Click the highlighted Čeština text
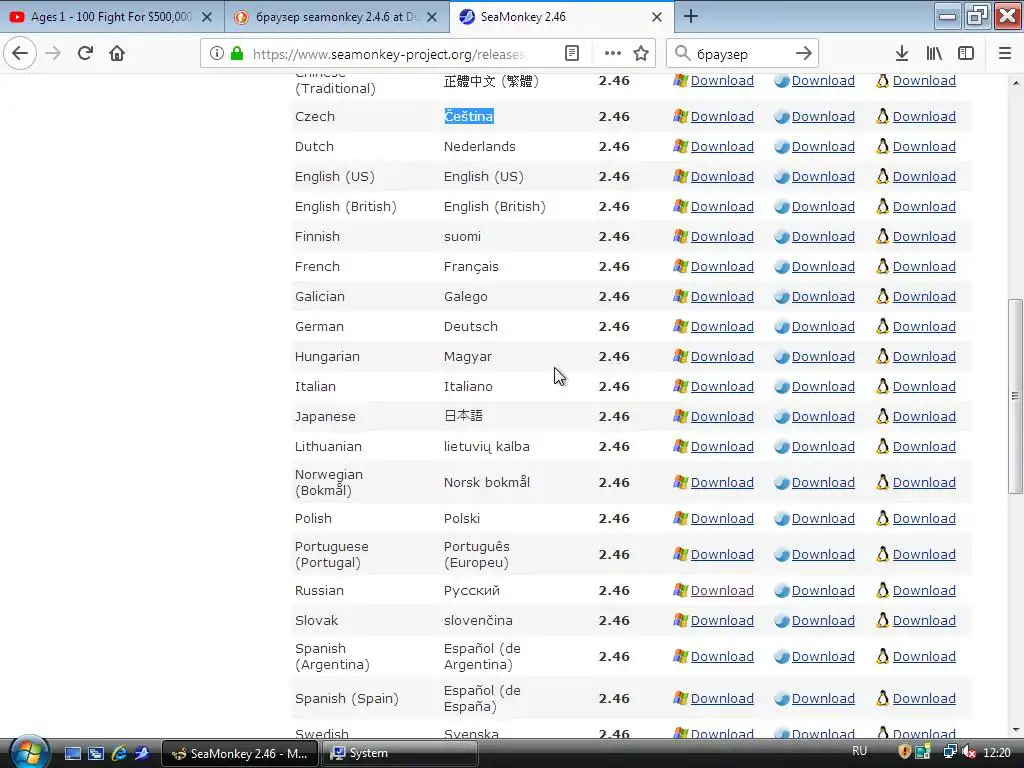 [x=468, y=116]
